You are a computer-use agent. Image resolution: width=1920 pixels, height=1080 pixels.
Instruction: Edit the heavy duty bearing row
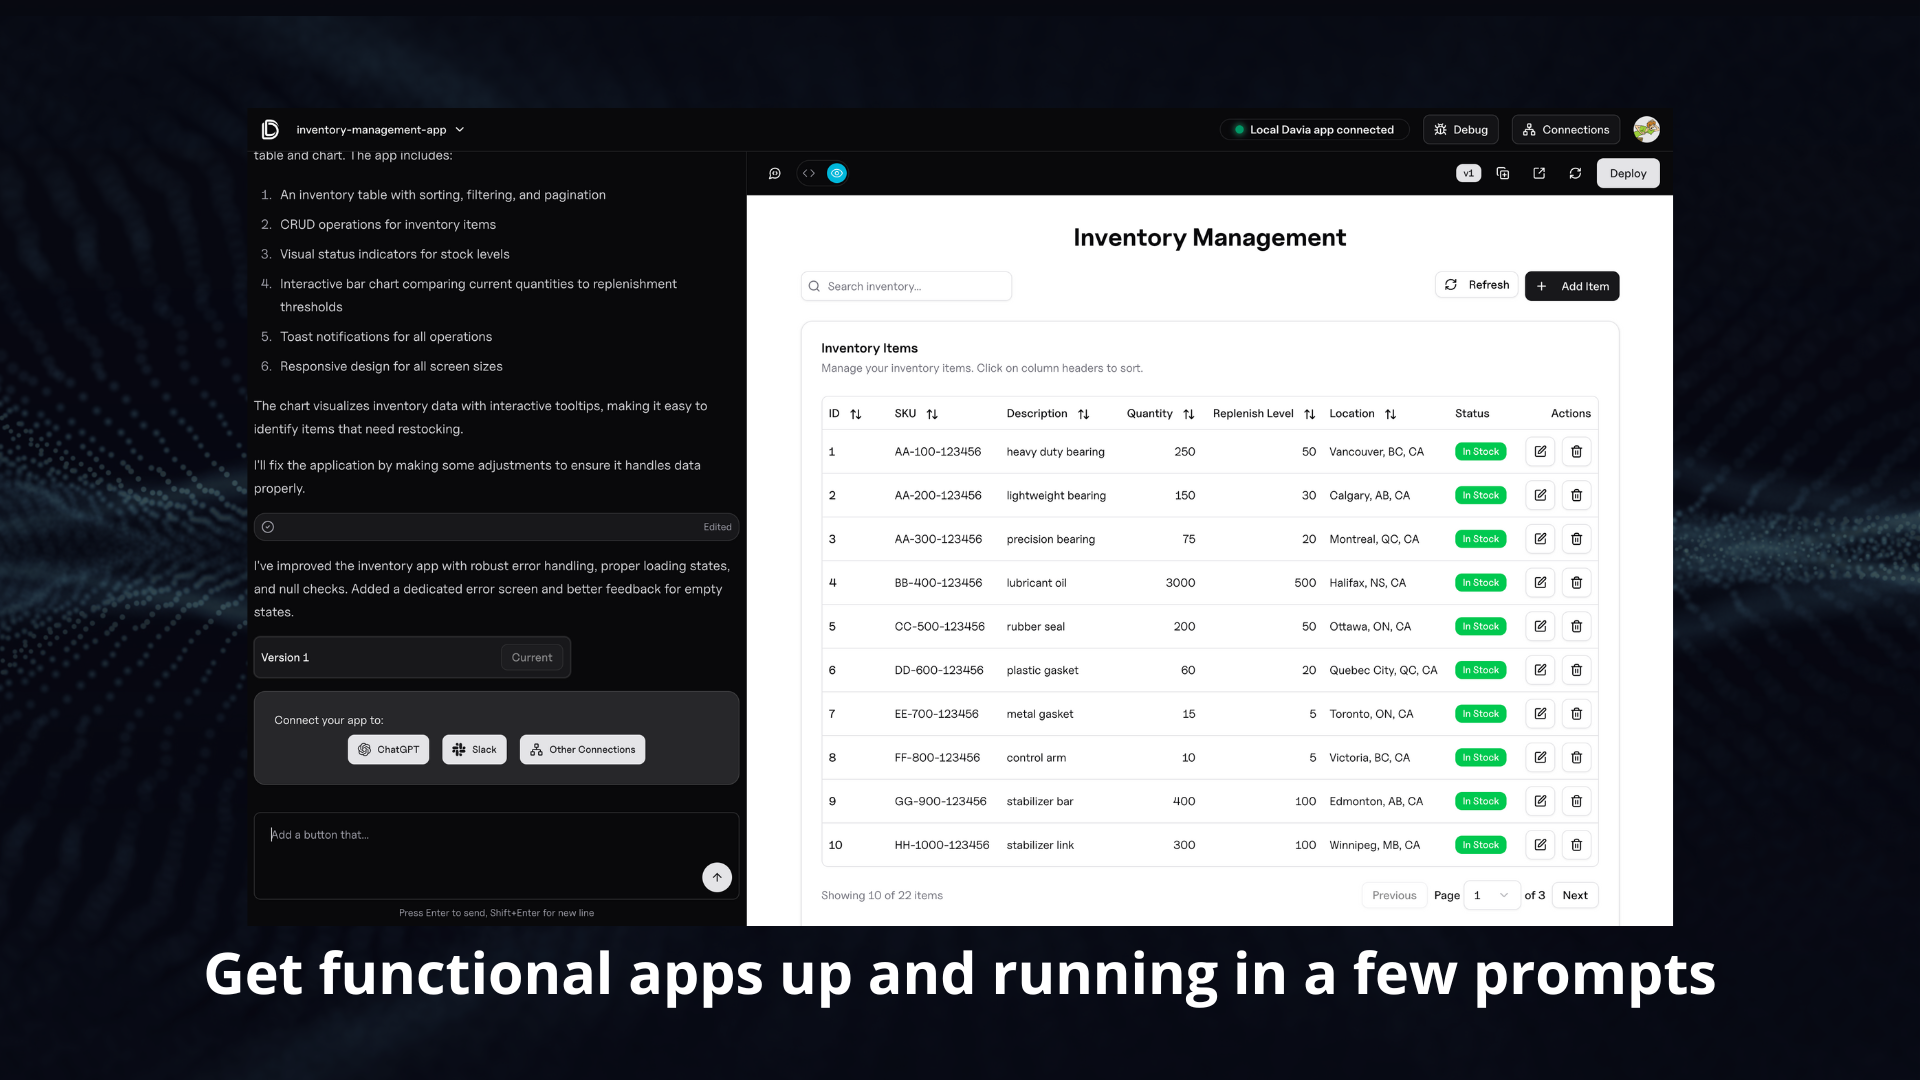(1540, 452)
